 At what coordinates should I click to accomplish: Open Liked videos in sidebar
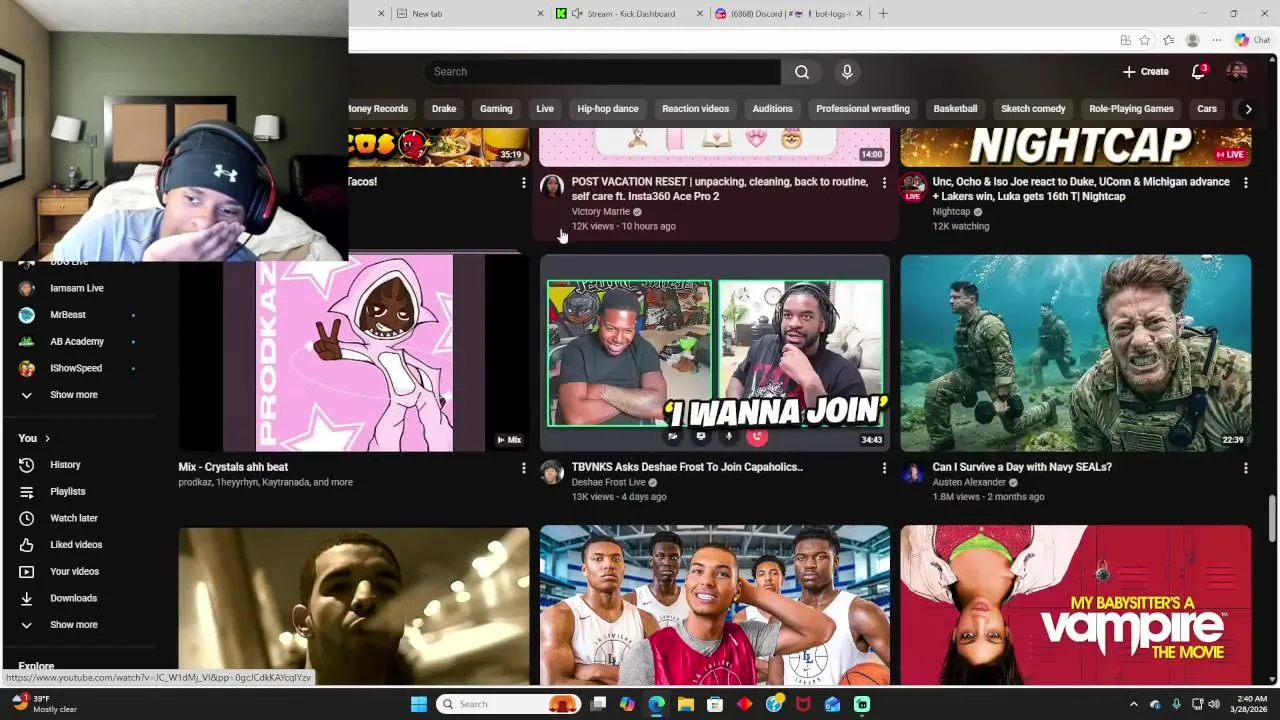(x=78, y=545)
